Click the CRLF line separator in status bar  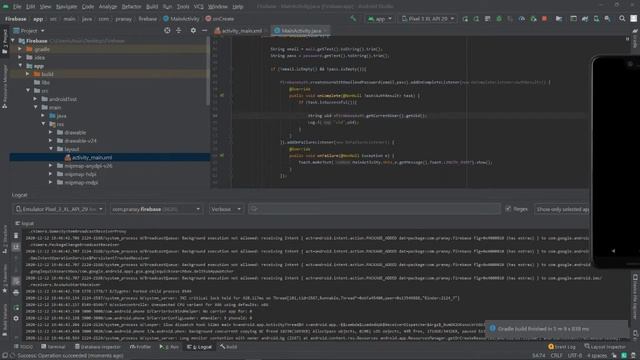(x=556, y=356)
